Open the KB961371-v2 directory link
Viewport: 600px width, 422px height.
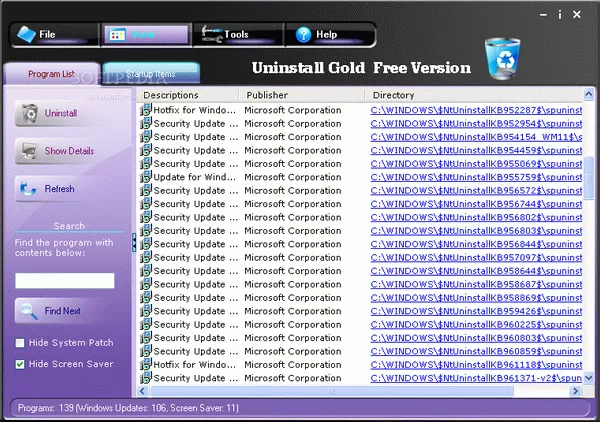pos(476,378)
